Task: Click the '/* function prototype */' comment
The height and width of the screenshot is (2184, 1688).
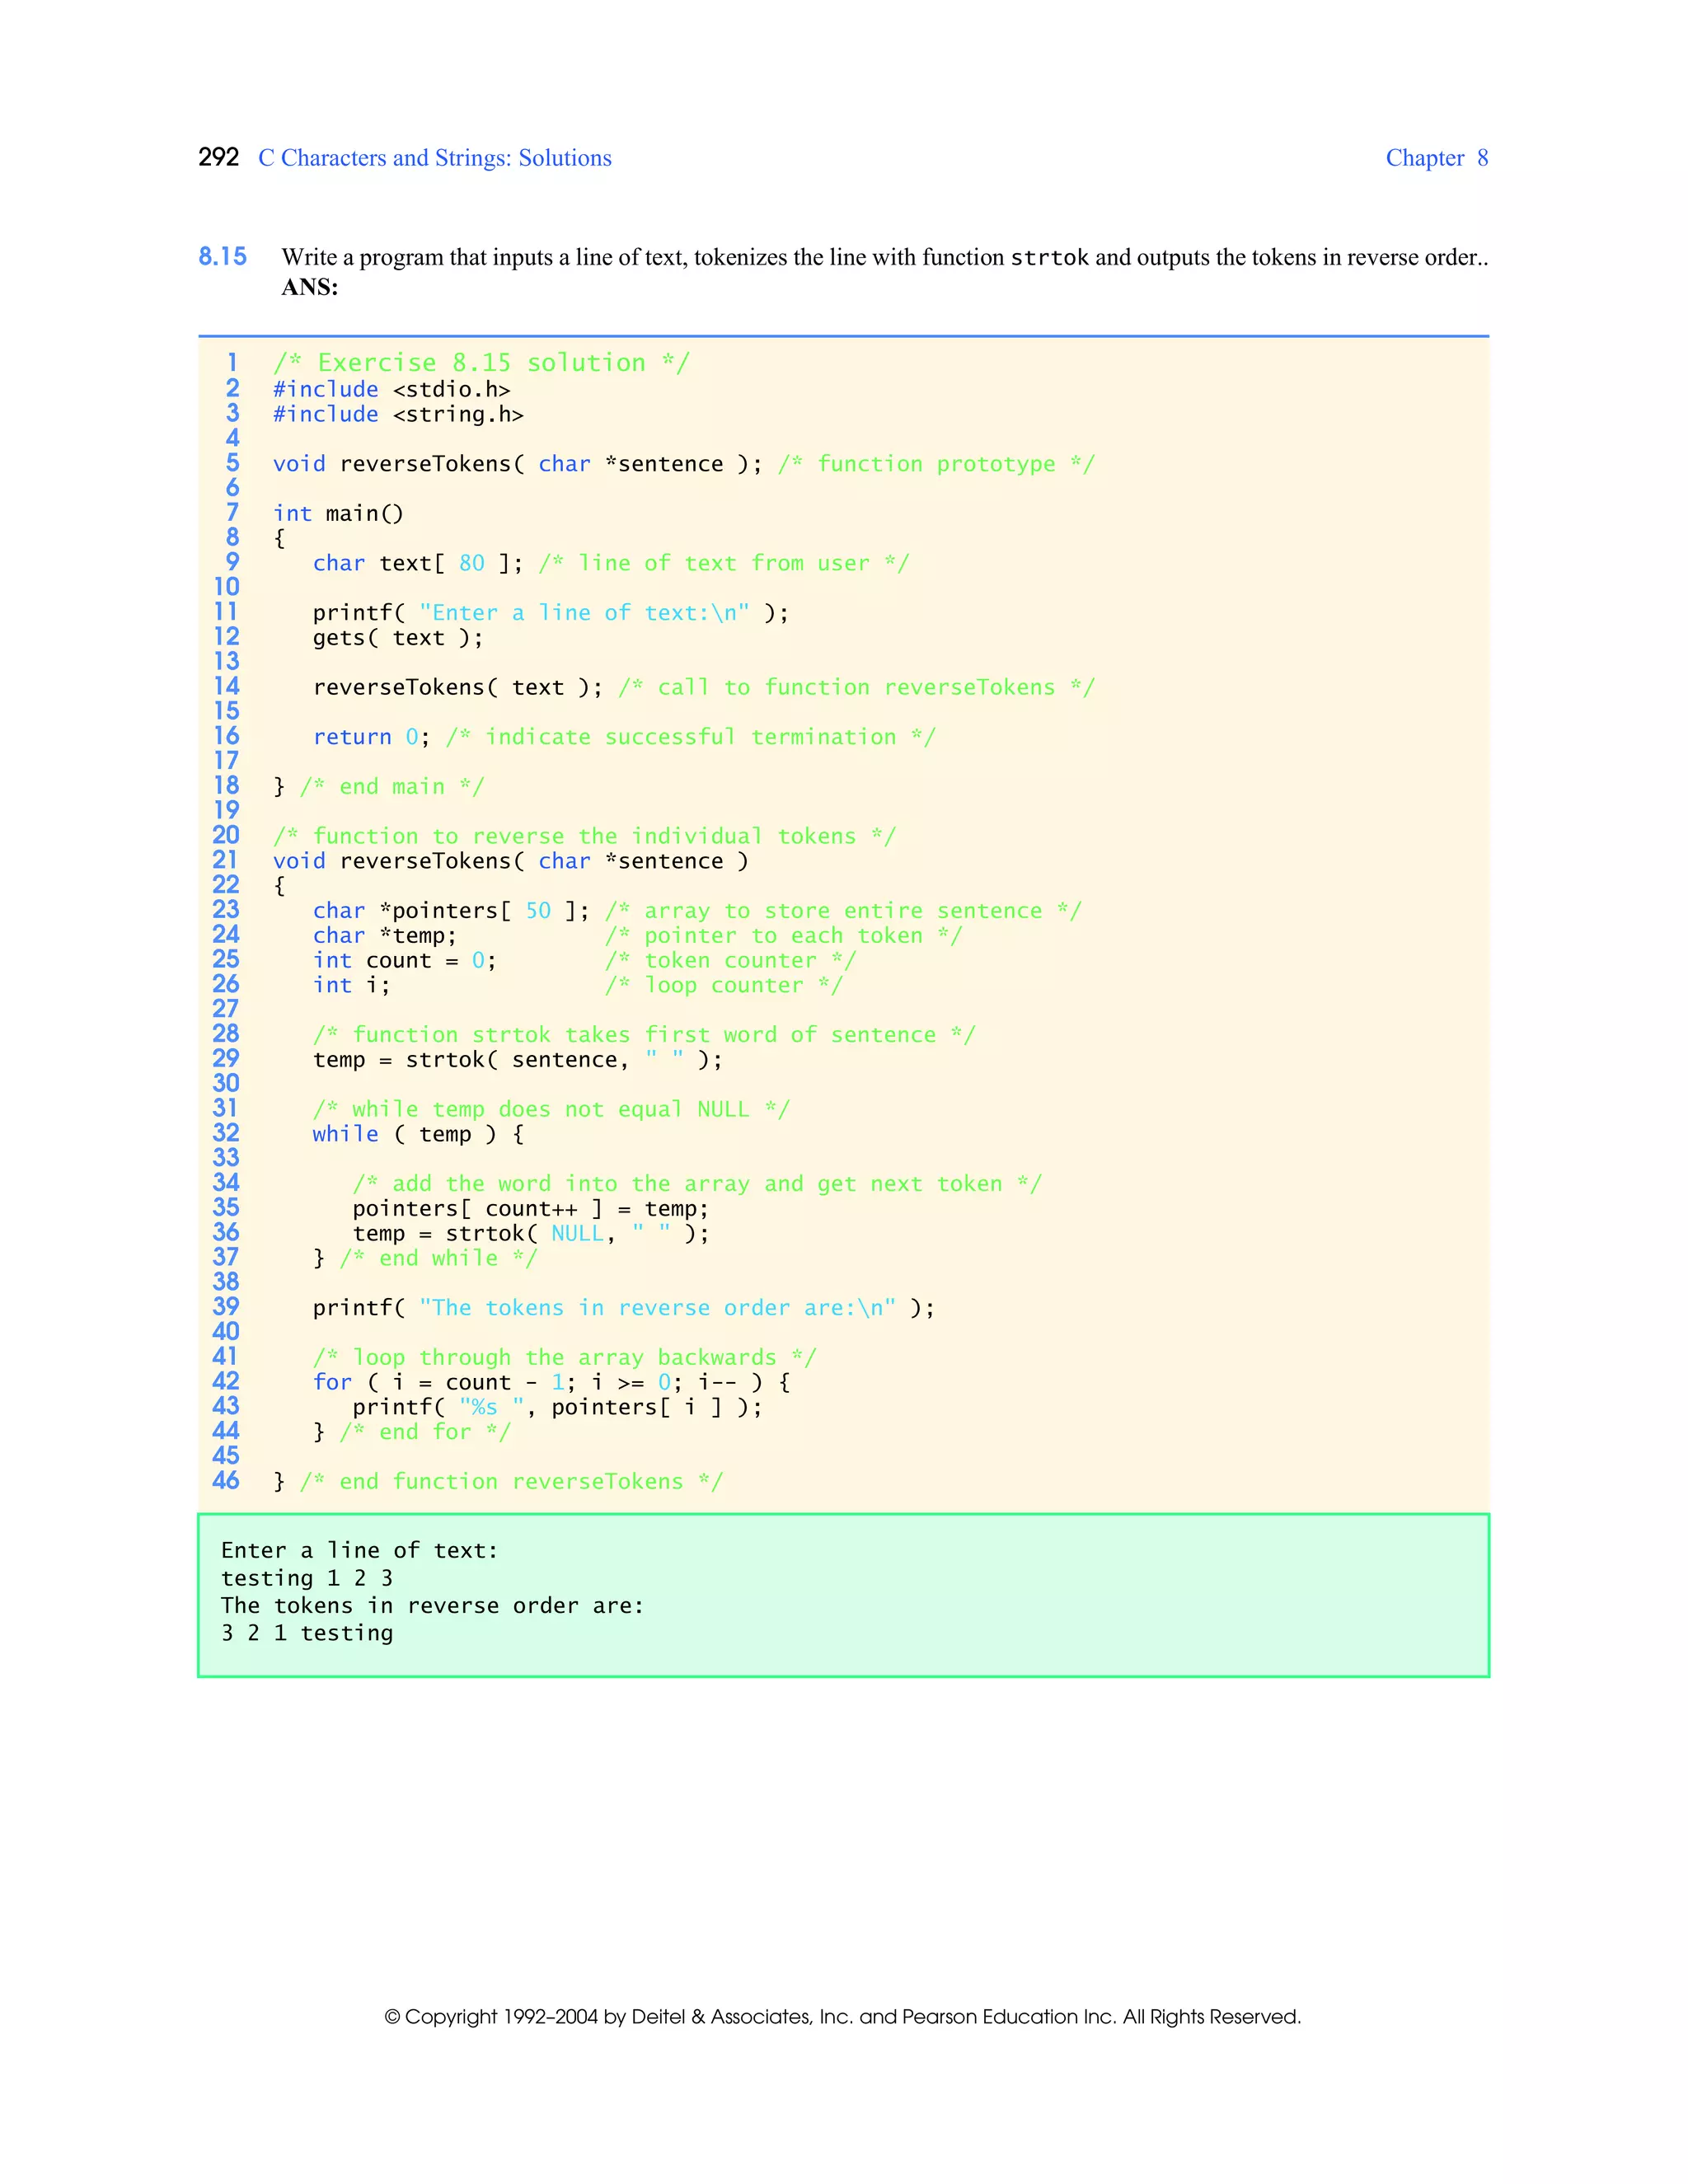Action: click(937, 464)
